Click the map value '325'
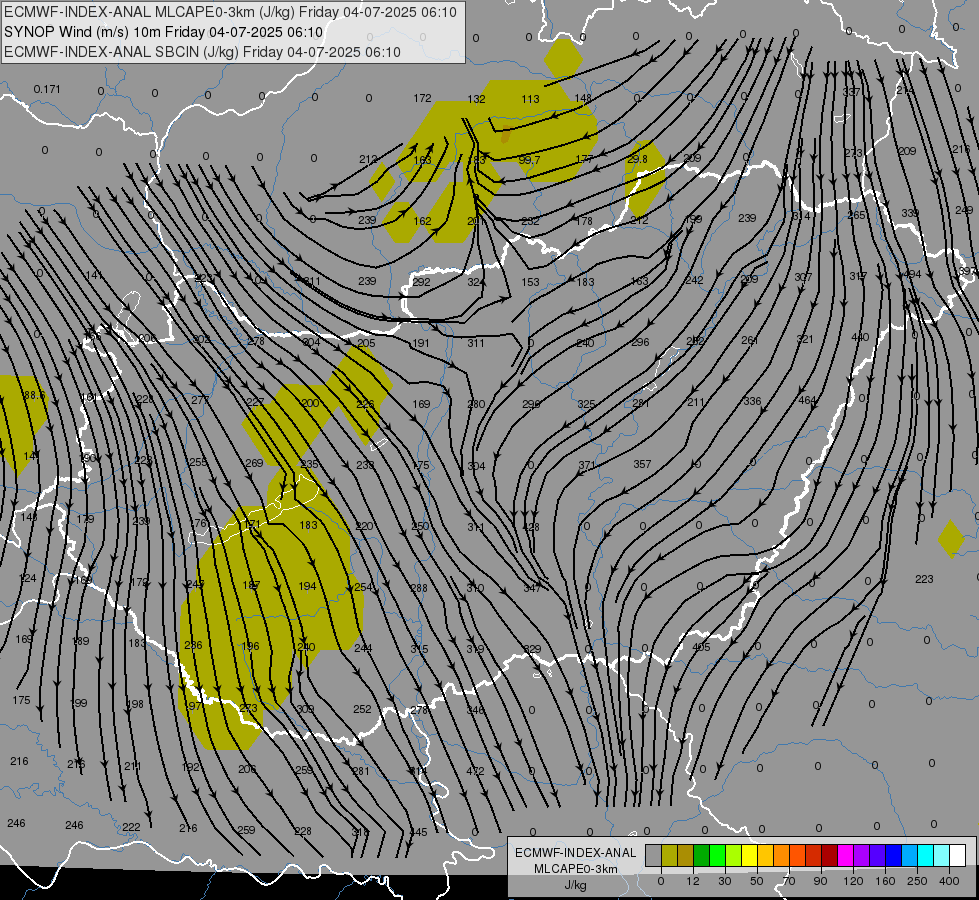979x900 pixels. (x=586, y=404)
